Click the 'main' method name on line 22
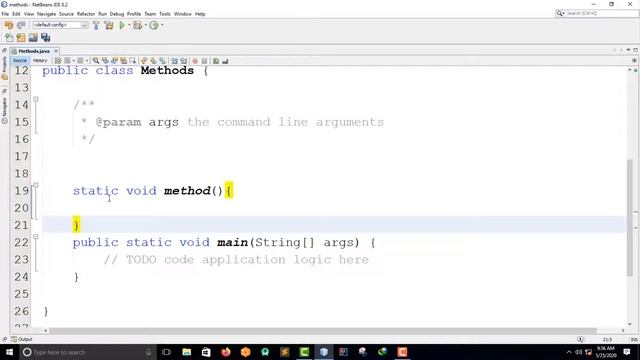Screen dimensions: 640x360 233,242
